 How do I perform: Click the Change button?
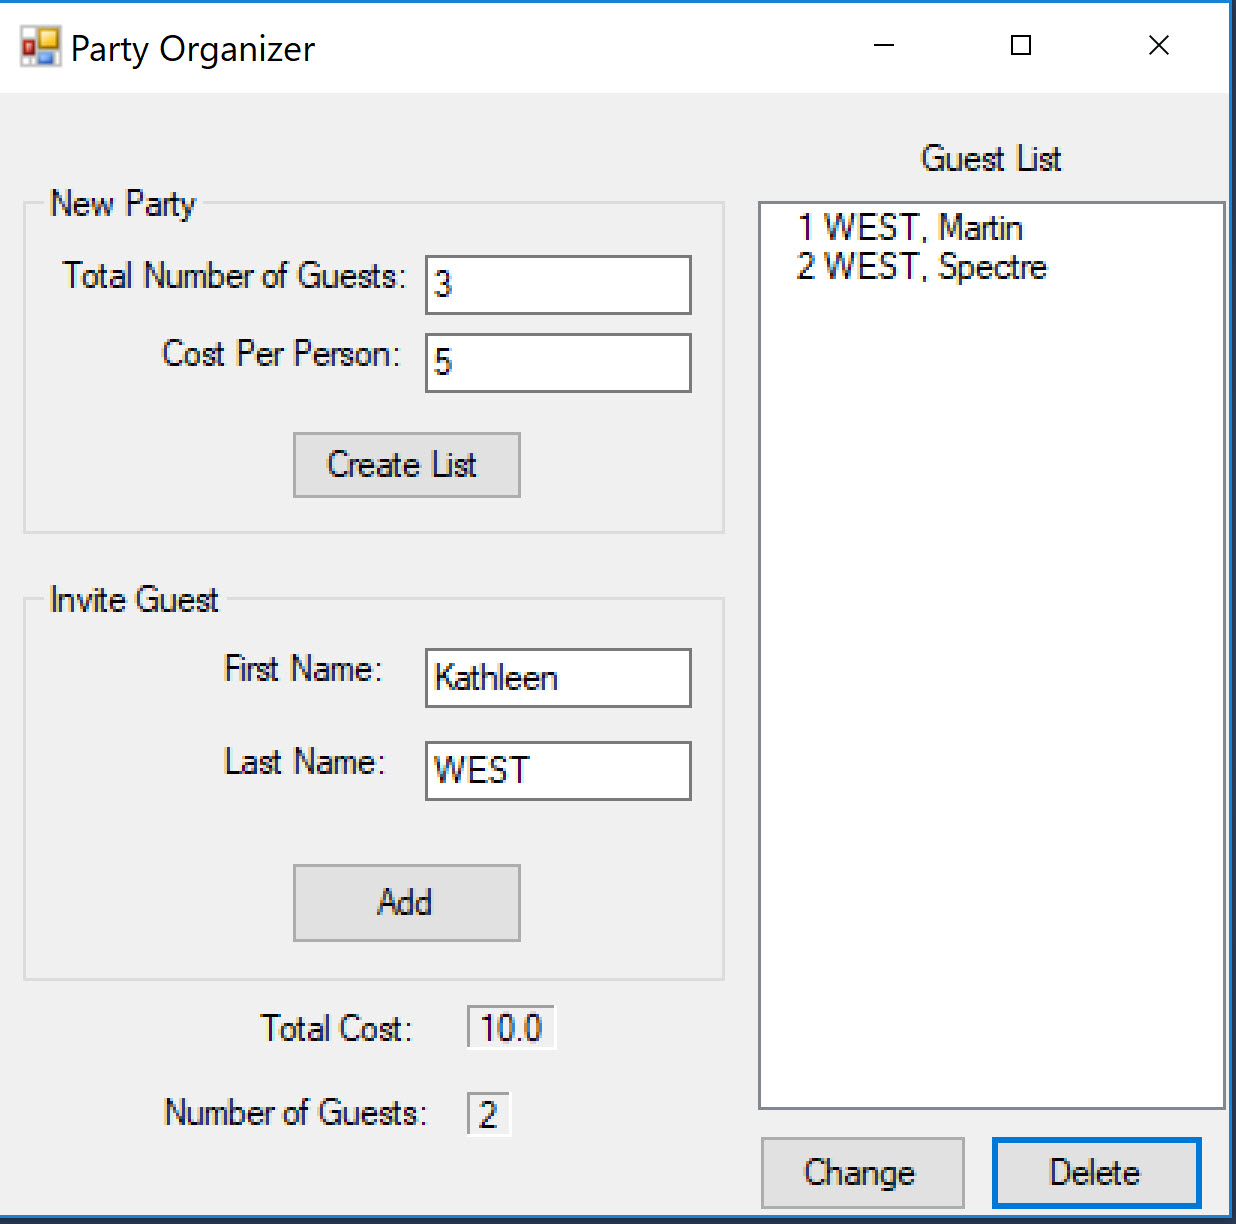pyautogui.click(x=863, y=1173)
